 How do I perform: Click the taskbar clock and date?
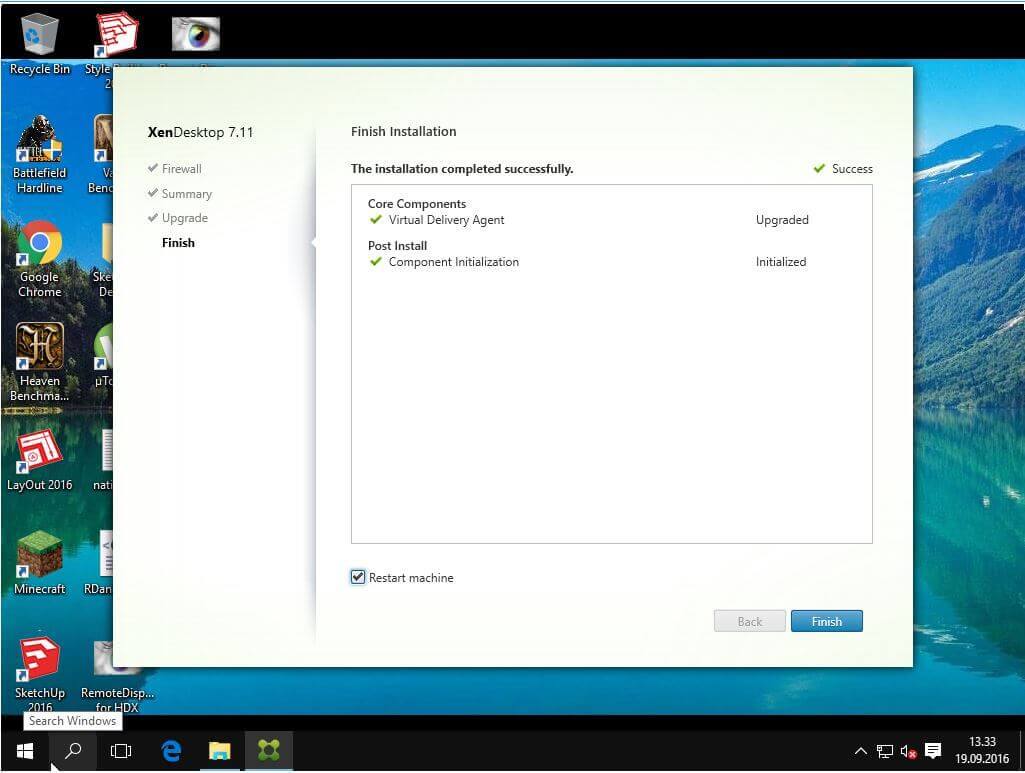point(982,750)
